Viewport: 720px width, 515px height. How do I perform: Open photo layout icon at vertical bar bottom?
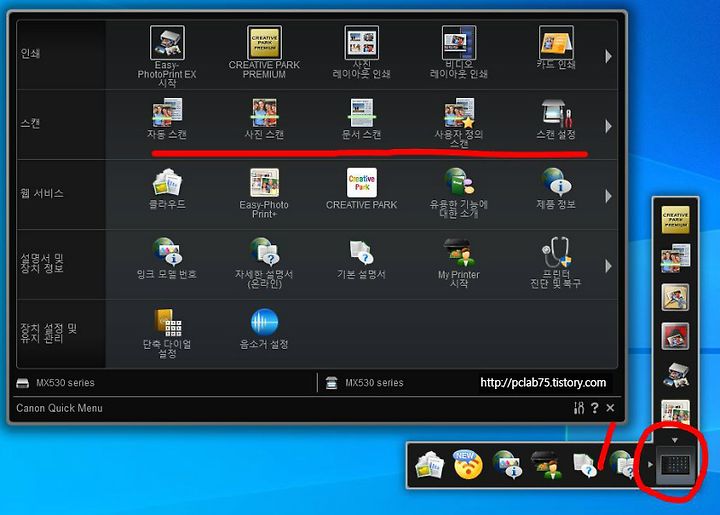(675, 412)
